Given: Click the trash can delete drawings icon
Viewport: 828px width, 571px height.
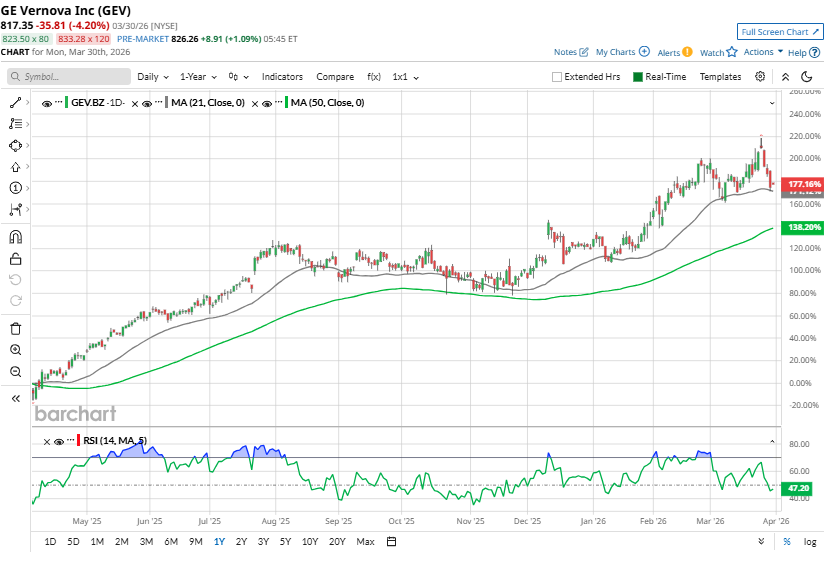Looking at the screenshot, I should click(x=15, y=328).
